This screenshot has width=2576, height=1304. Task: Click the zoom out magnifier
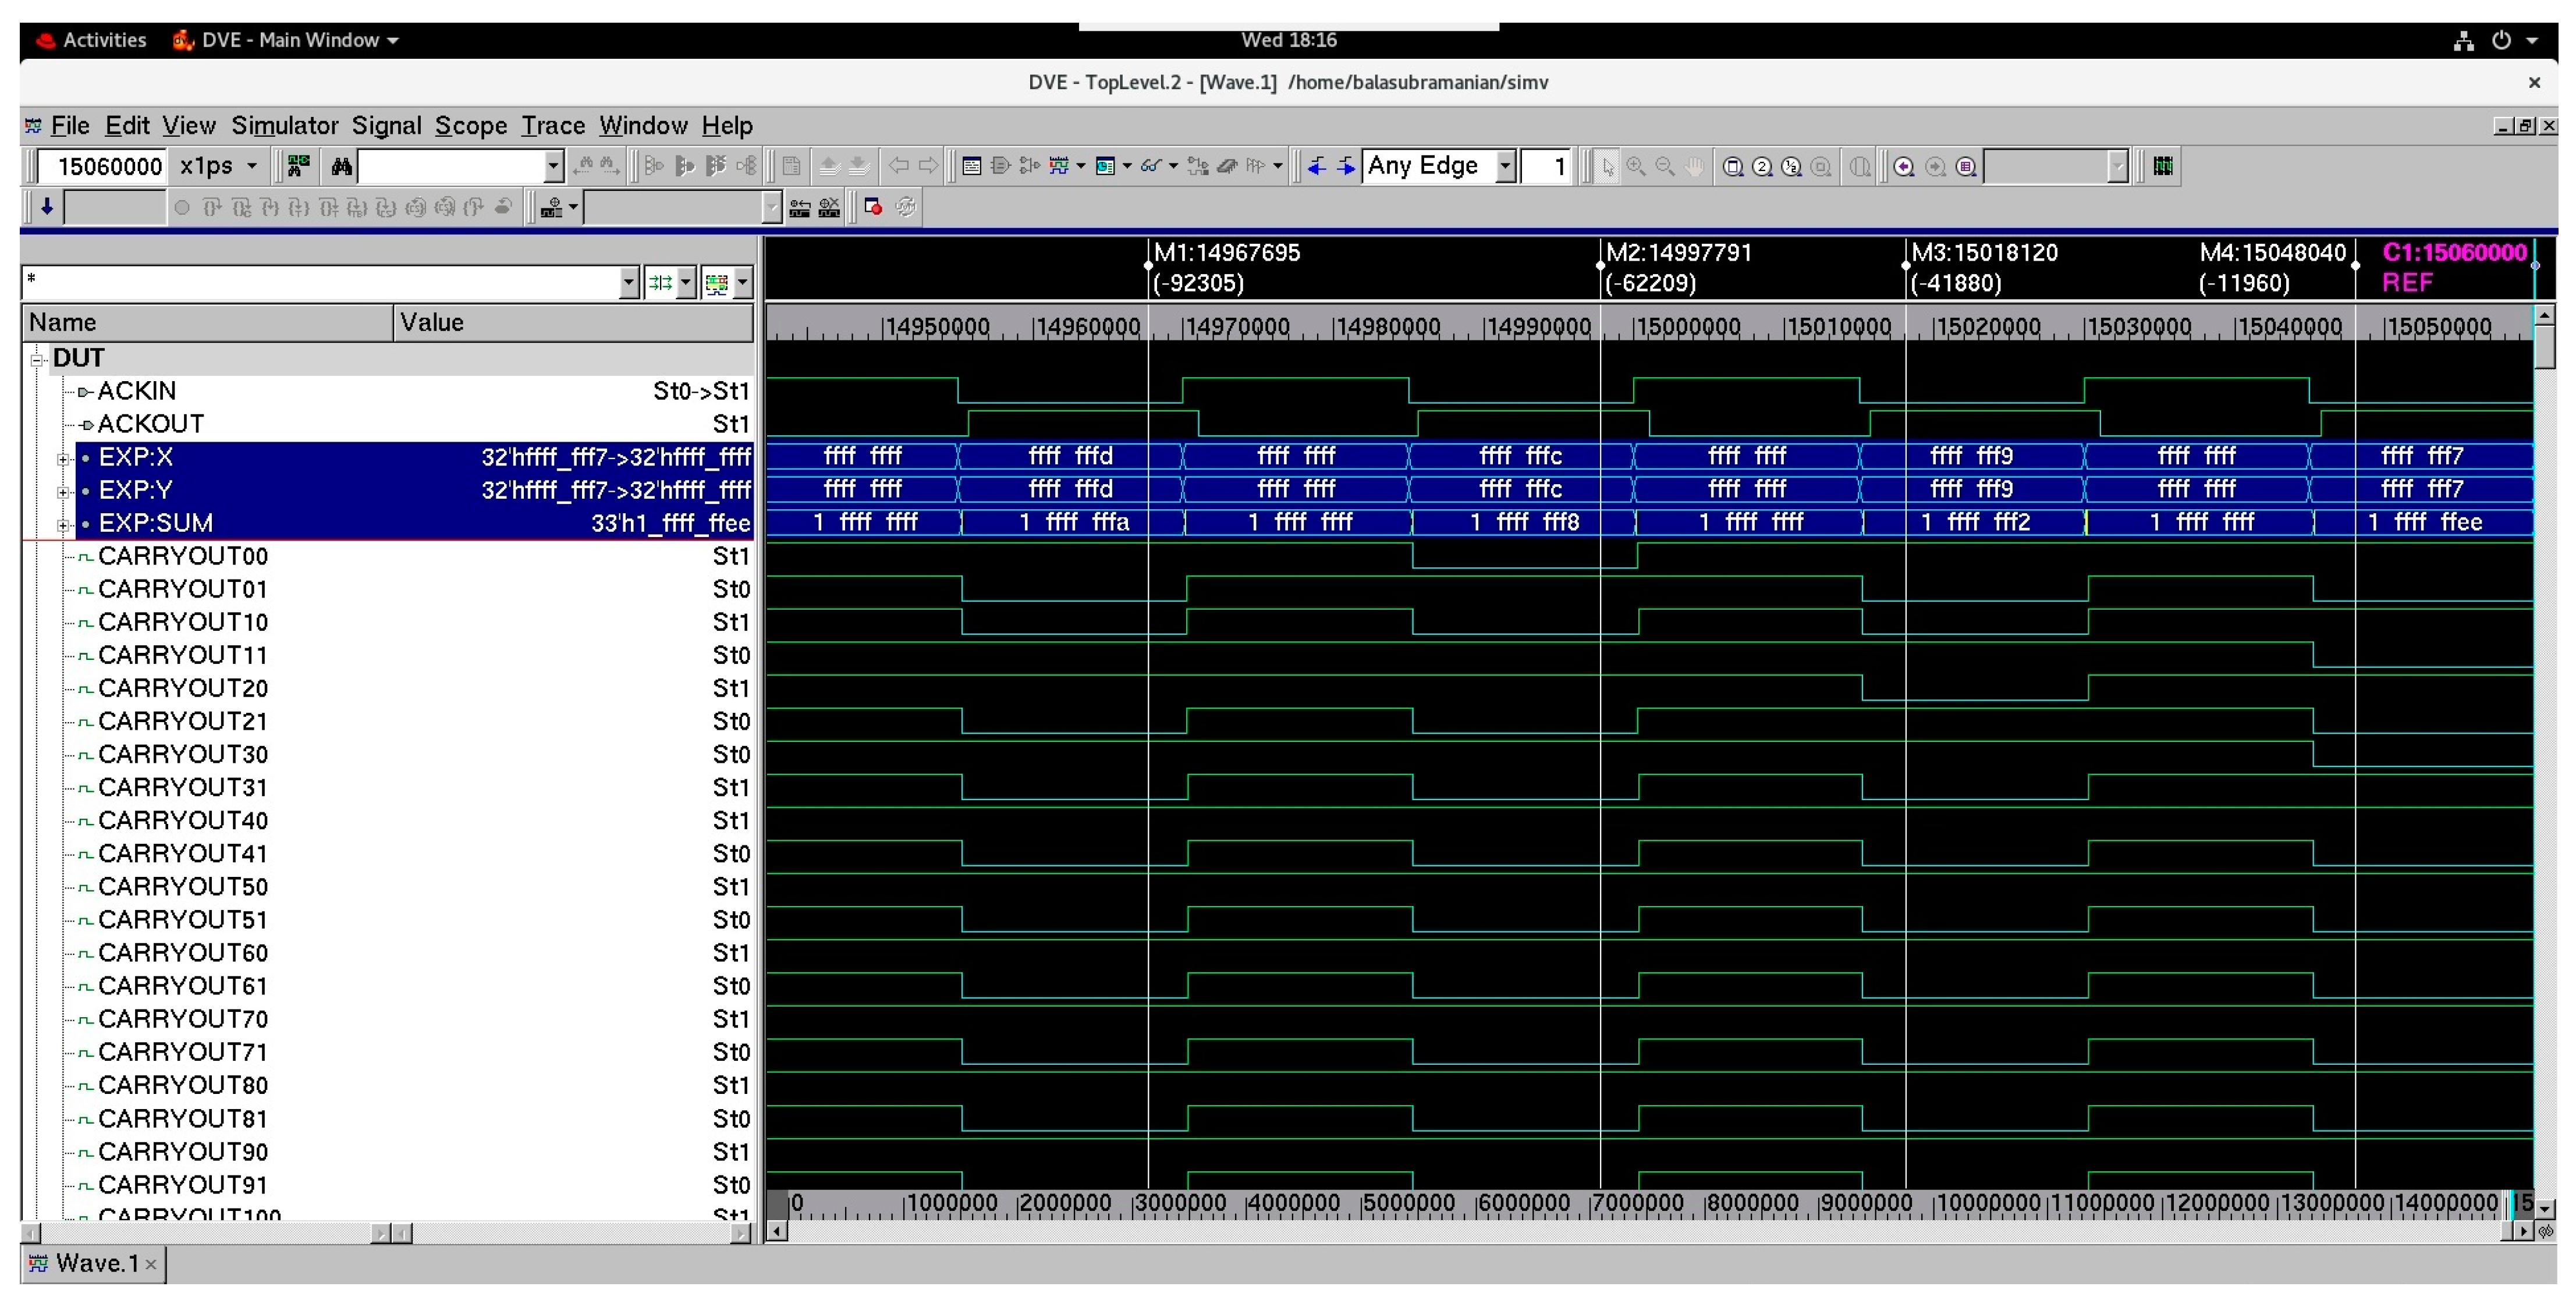(x=1665, y=166)
